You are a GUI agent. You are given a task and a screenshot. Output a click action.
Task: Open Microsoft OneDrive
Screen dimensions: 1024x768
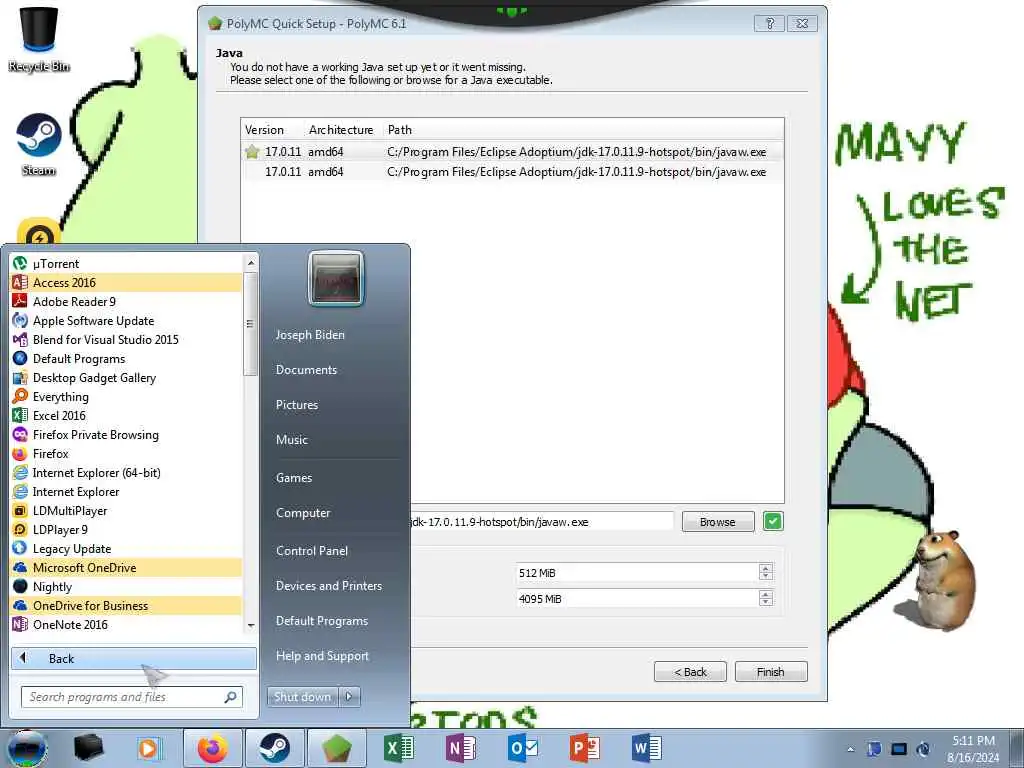pos(126,568)
